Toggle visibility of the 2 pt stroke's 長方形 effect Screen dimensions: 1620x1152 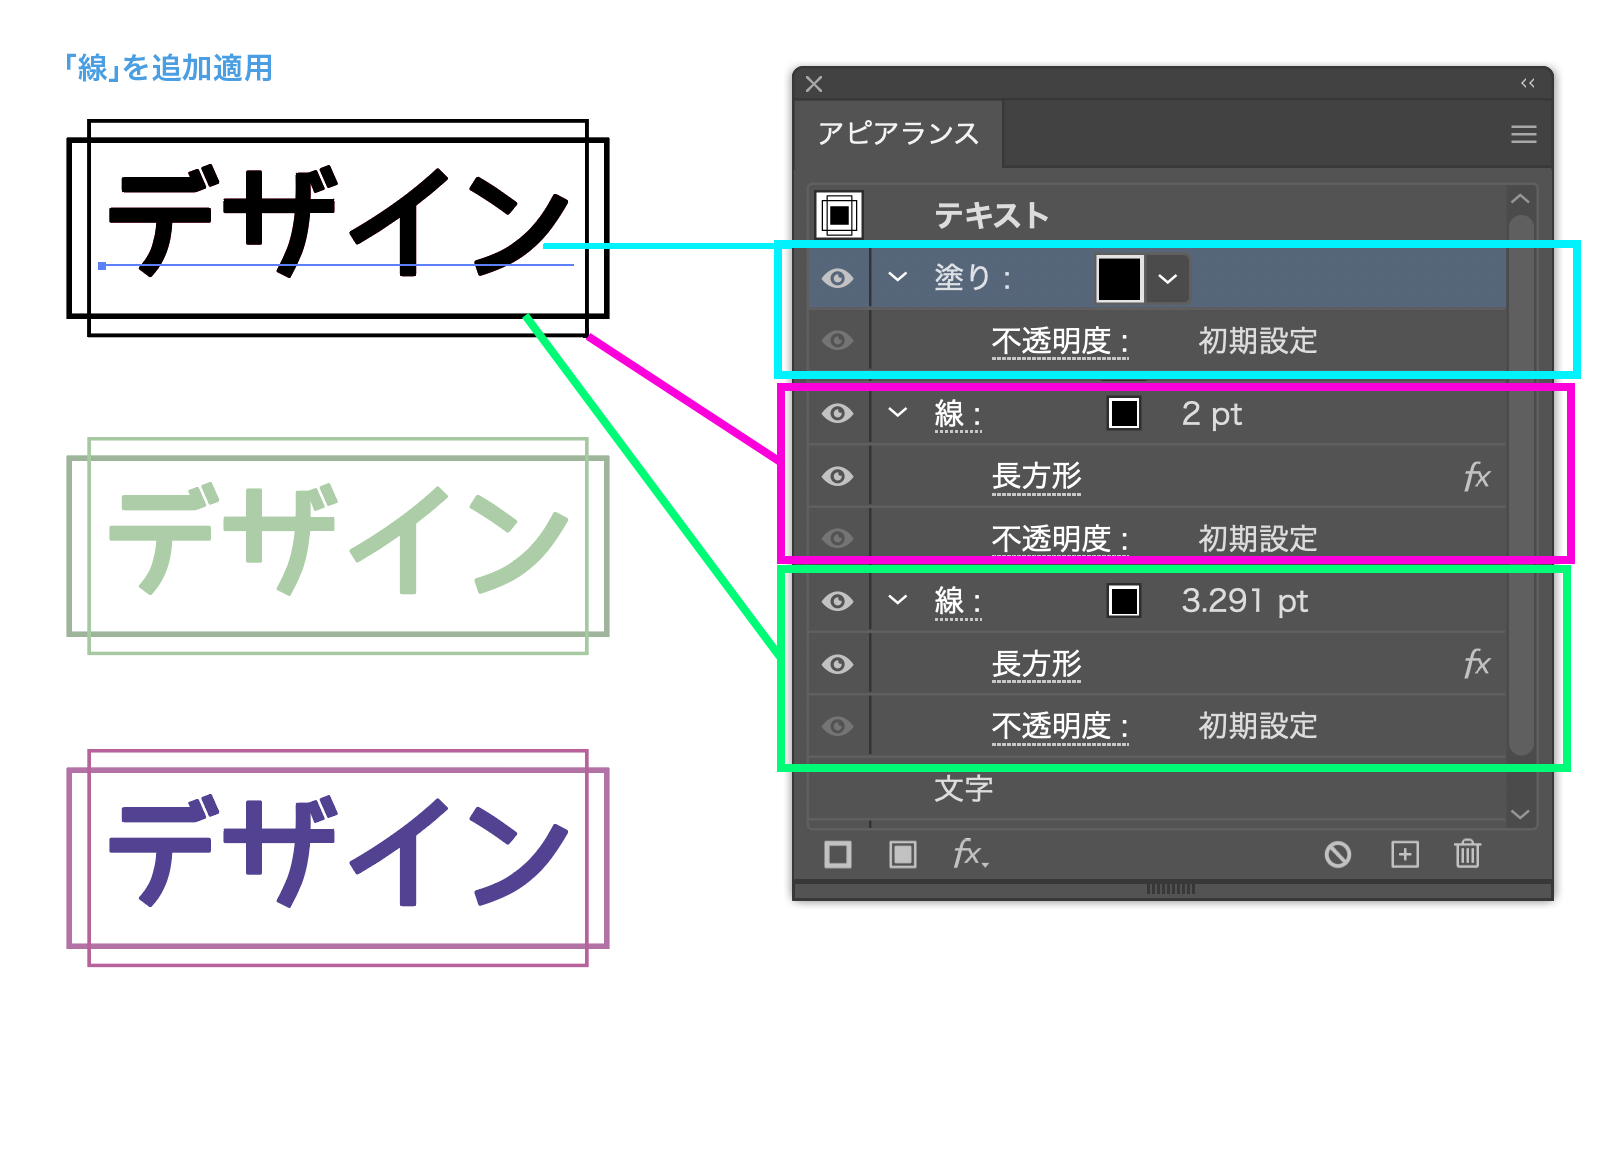(837, 476)
